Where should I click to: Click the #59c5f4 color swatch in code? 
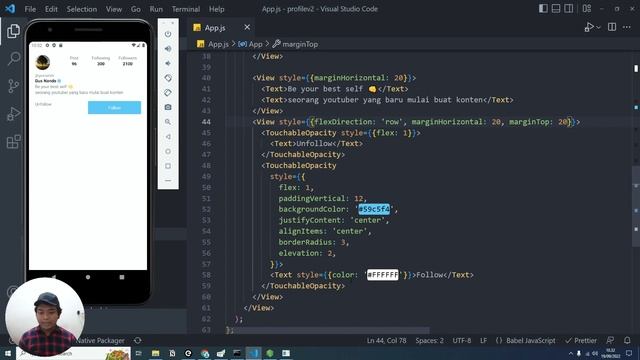[x=374, y=209]
